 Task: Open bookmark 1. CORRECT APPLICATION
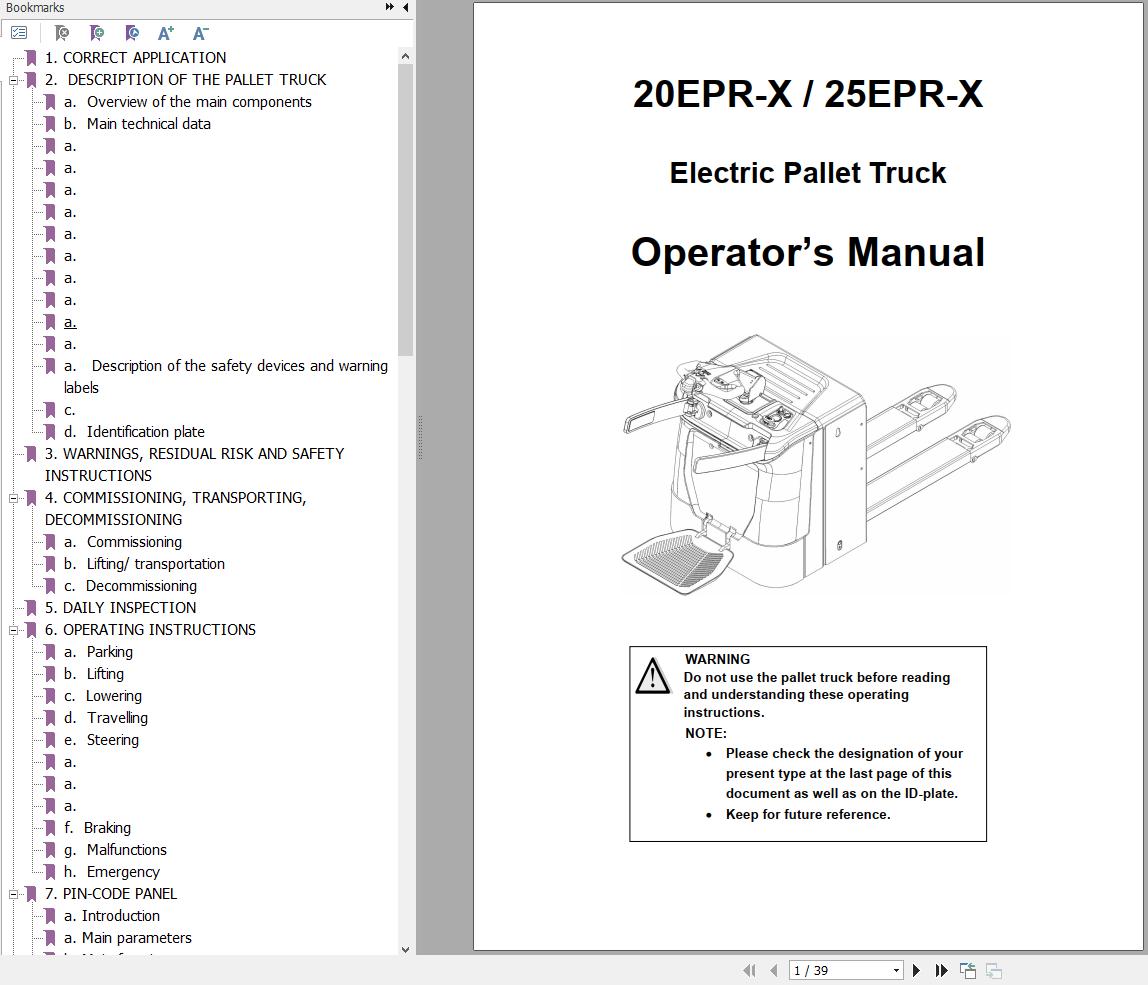pyautogui.click(x=135, y=58)
